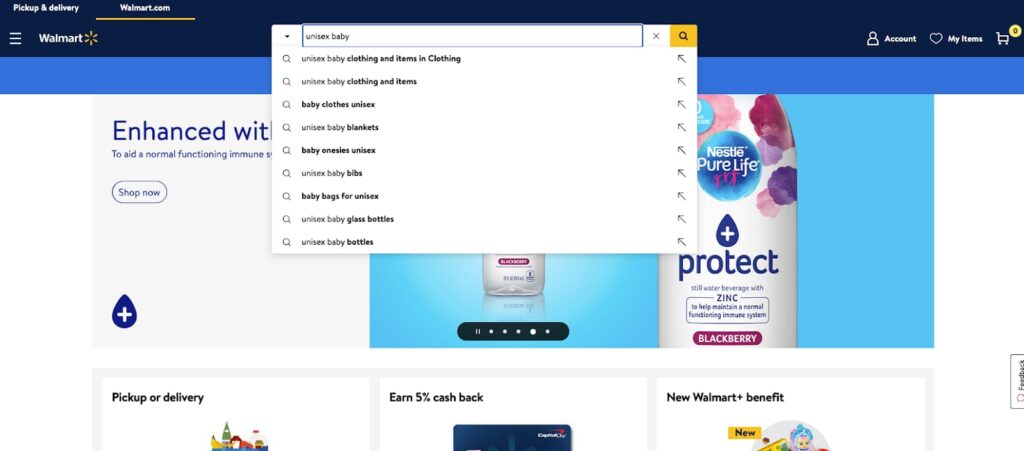Select suggestion 'unisex baby bibs'
The image size is (1024, 451).
[484, 173]
